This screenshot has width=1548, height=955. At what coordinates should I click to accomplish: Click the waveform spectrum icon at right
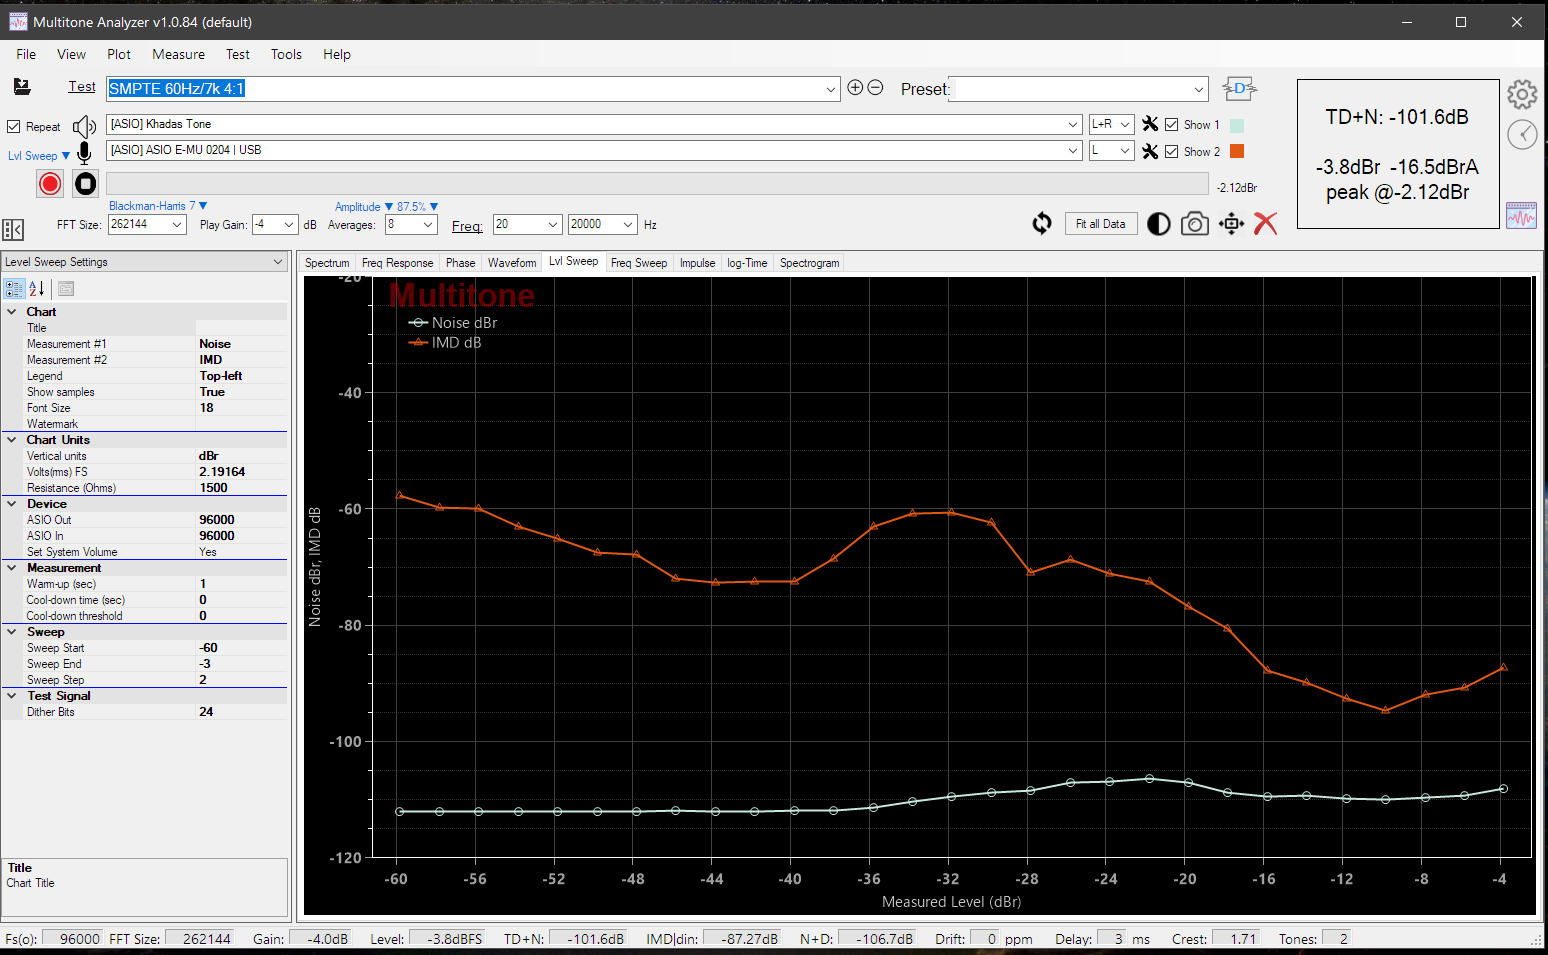(1521, 215)
